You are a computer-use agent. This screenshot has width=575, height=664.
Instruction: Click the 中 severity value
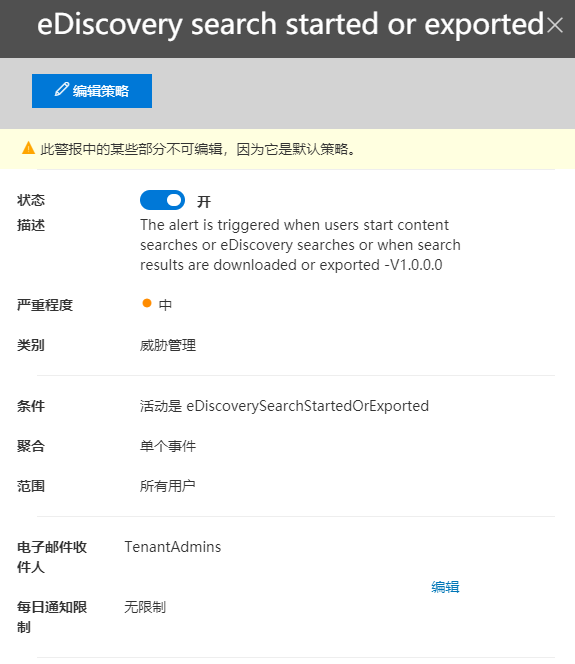pyautogui.click(x=165, y=305)
